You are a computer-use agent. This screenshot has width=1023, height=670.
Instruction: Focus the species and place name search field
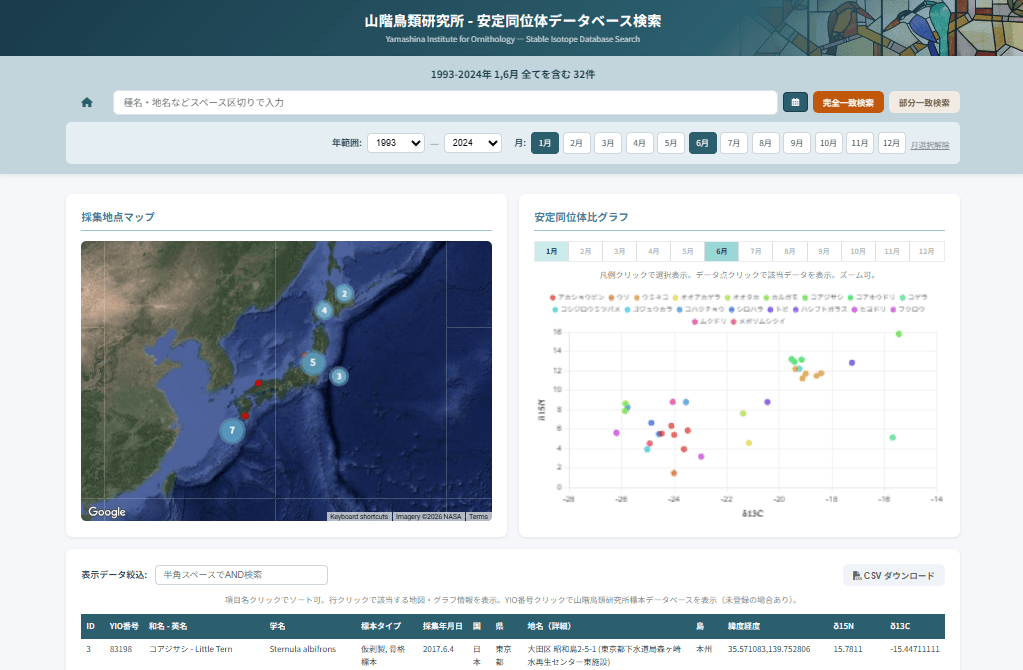445,102
